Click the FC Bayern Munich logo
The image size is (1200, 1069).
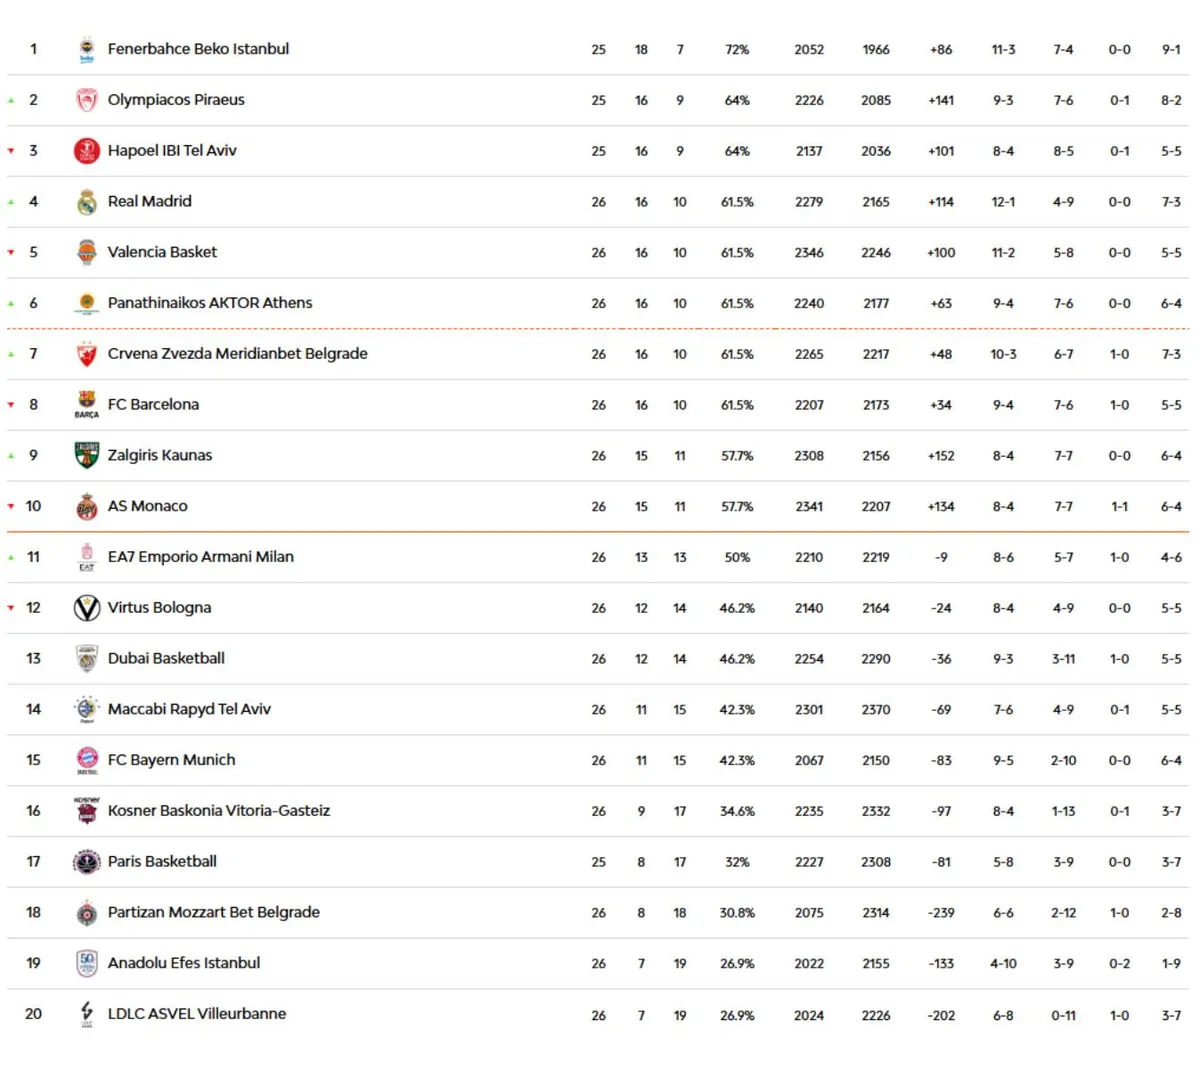click(x=87, y=760)
